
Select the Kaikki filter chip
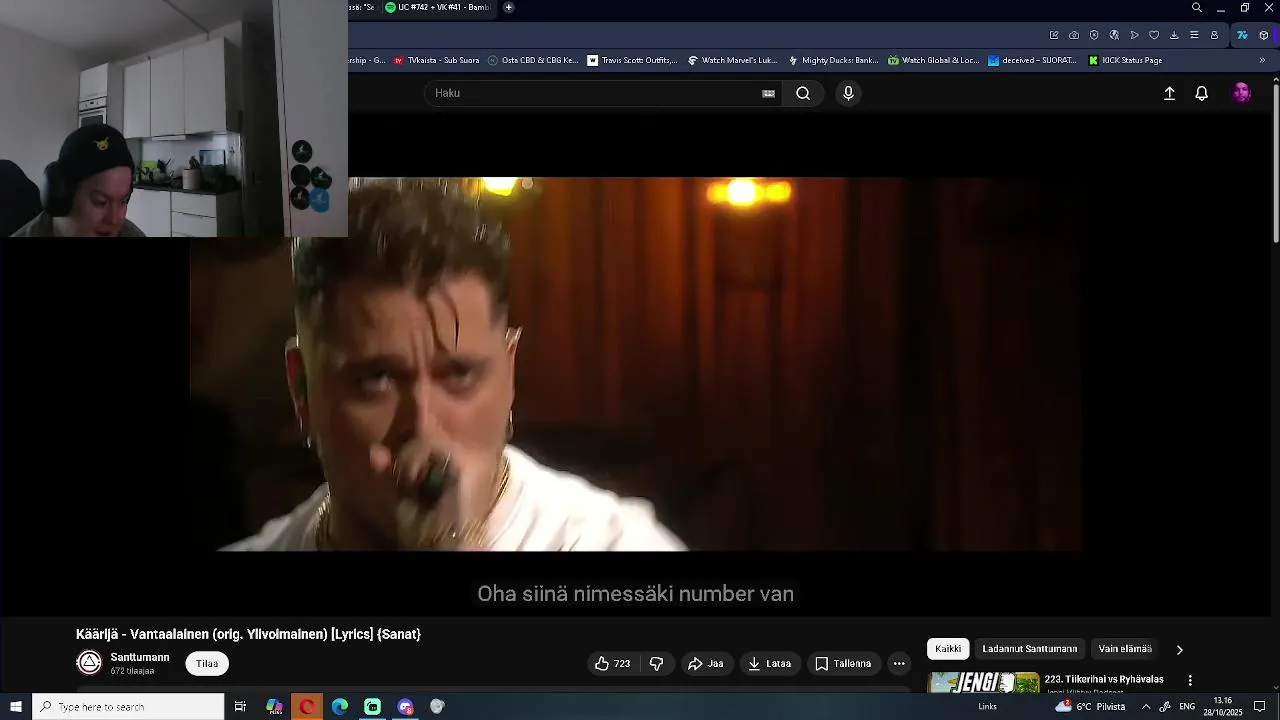pos(948,649)
